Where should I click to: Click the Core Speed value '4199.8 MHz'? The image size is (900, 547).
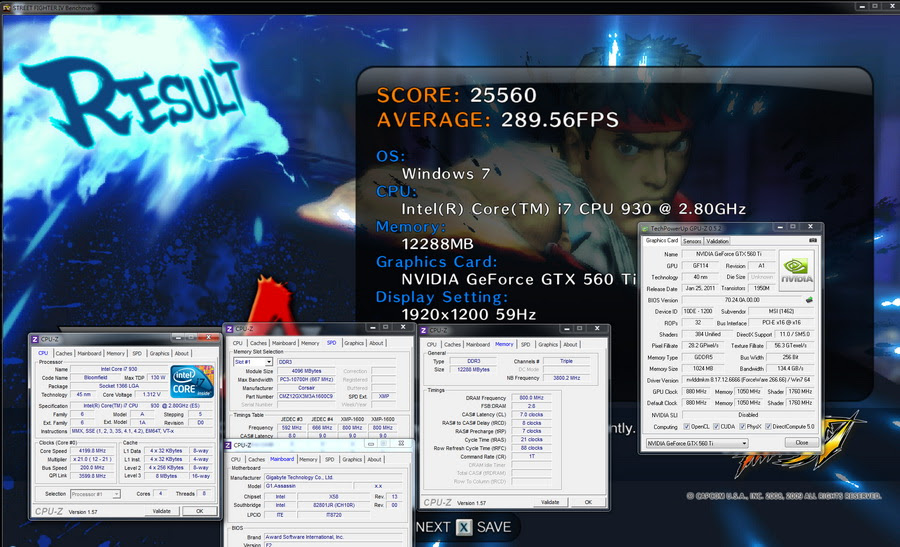(92, 451)
